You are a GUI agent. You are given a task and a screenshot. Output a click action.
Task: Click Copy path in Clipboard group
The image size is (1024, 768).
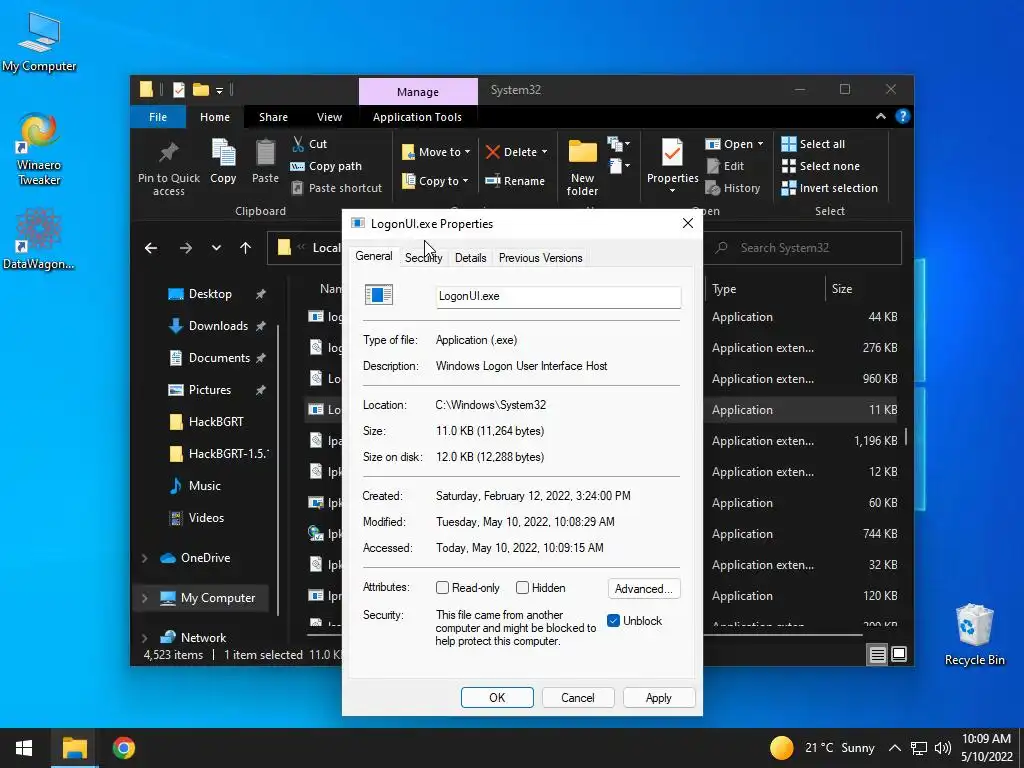pyautogui.click(x=326, y=166)
